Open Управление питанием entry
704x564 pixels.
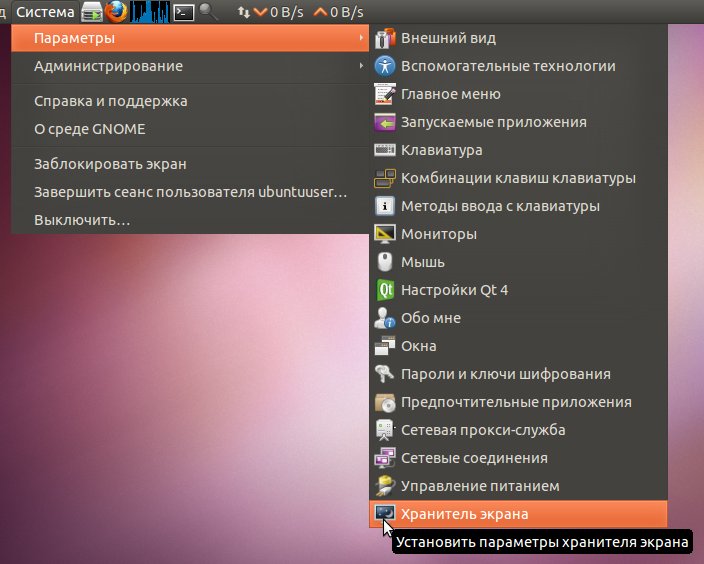(x=519, y=486)
